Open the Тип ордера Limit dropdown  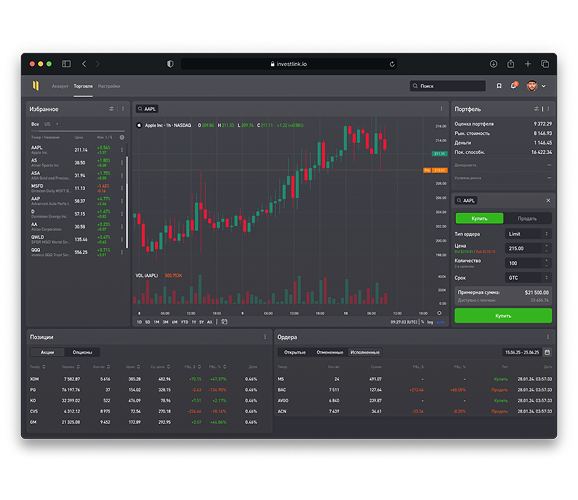click(x=528, y=234)
